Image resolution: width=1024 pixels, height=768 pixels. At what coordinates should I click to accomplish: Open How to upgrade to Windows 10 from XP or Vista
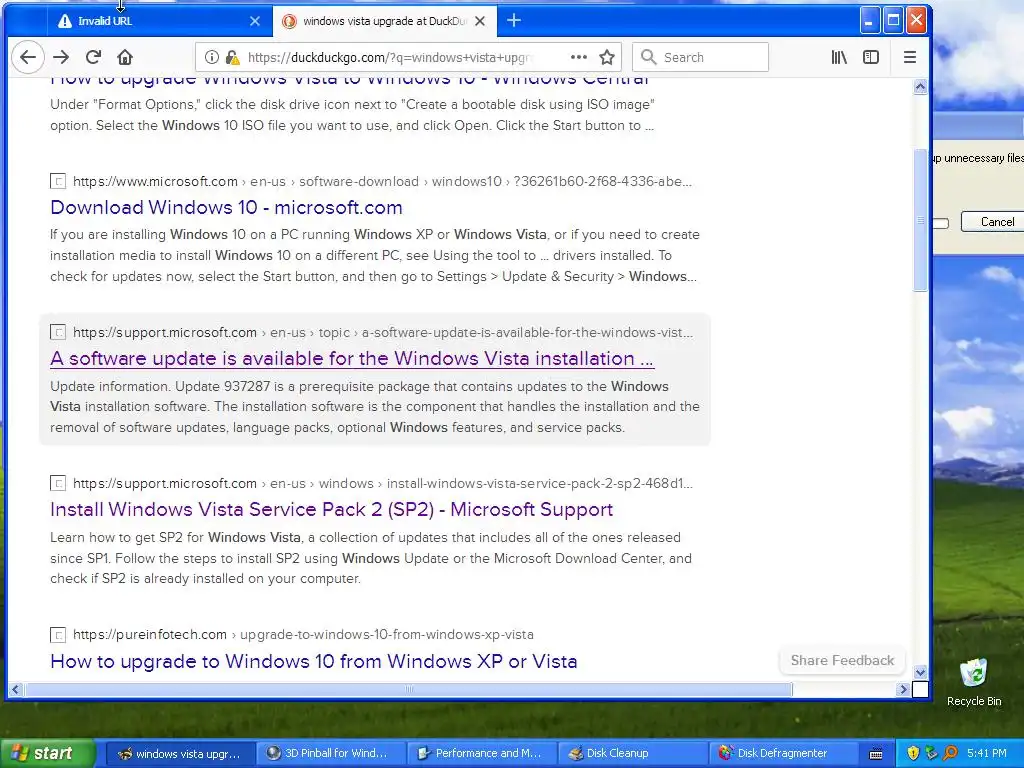tap(313, 661)
